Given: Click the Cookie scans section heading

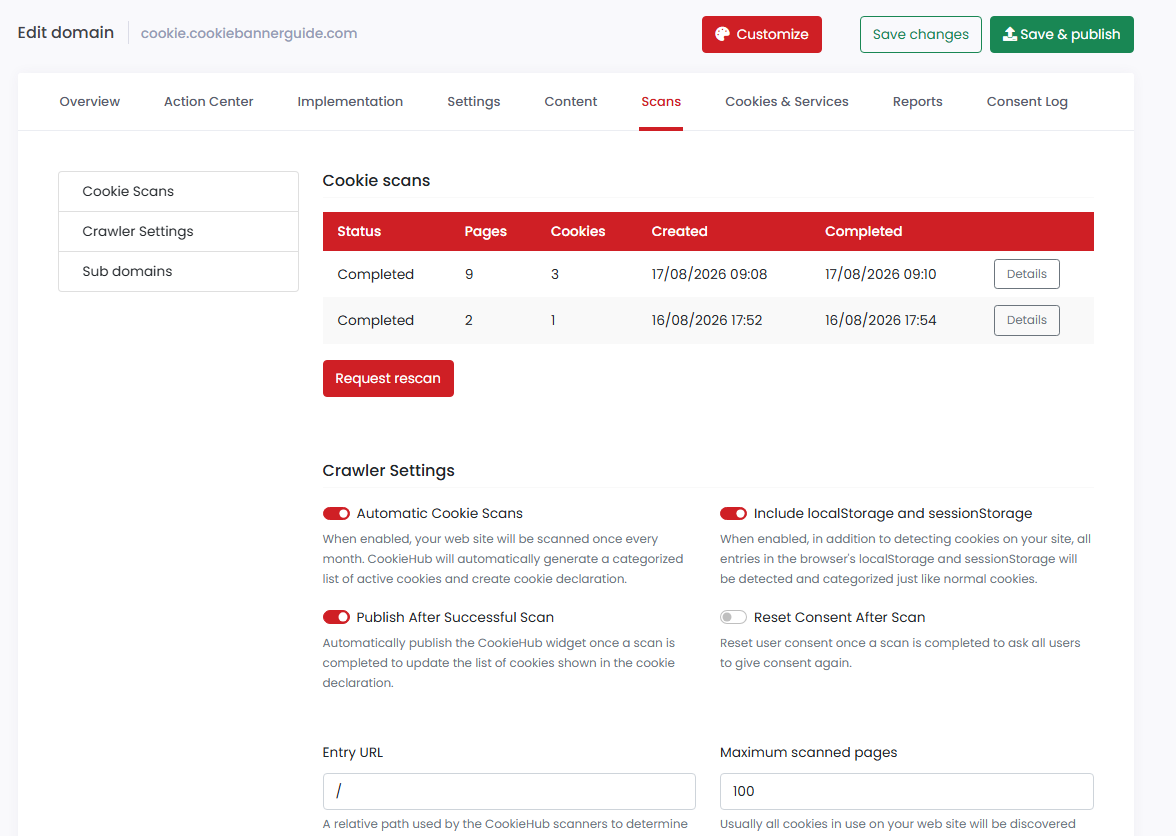Looking at the screenshot, I should (x=376, y=181).
